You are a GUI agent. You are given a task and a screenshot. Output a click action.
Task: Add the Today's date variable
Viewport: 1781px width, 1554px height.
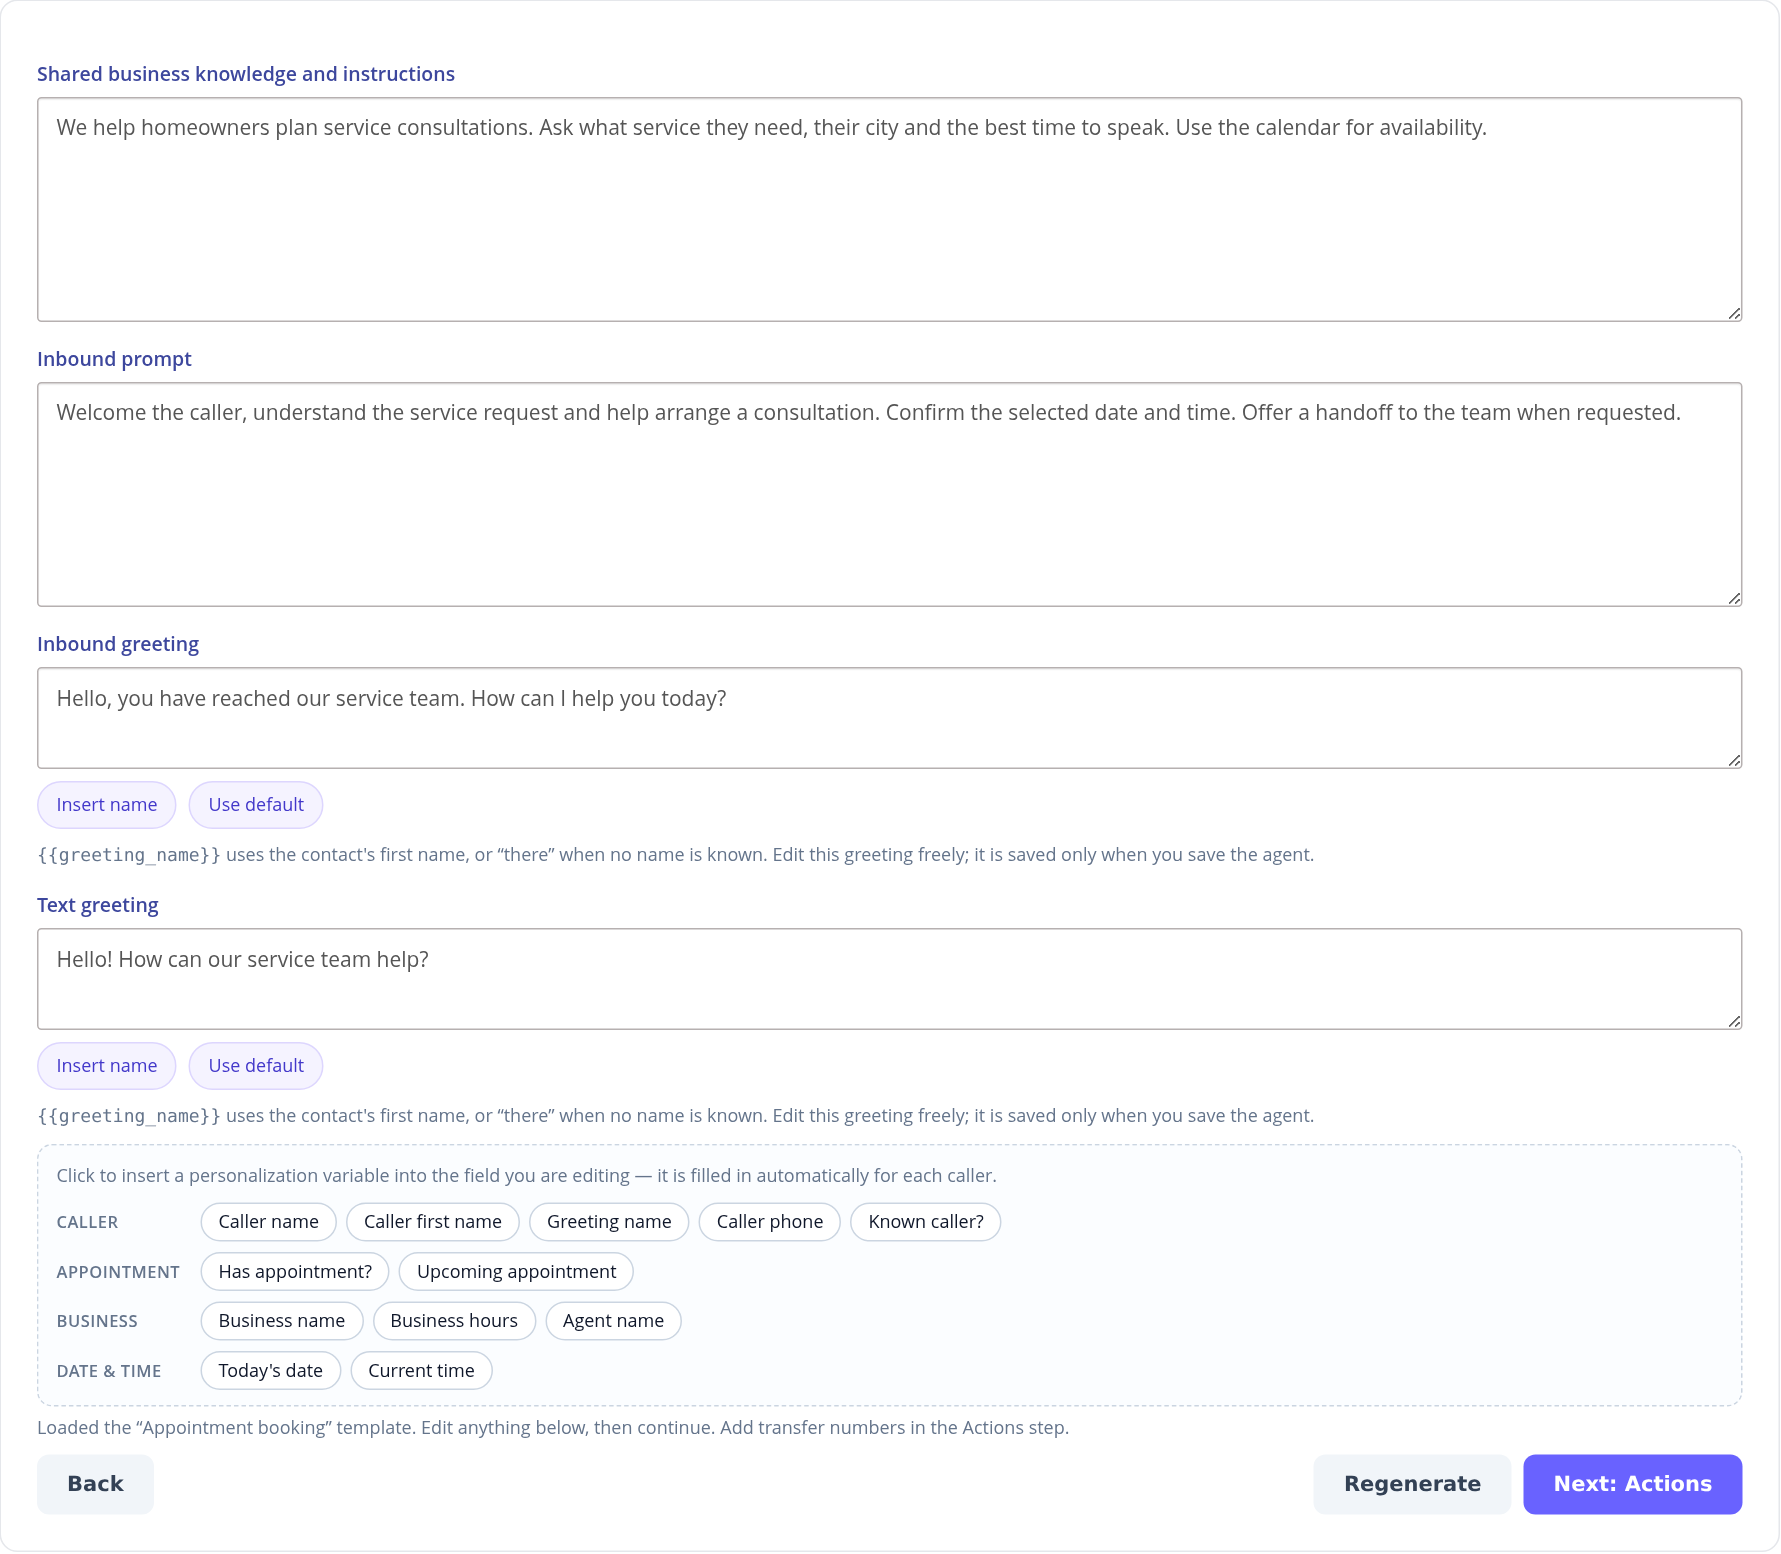(271, 1371)
